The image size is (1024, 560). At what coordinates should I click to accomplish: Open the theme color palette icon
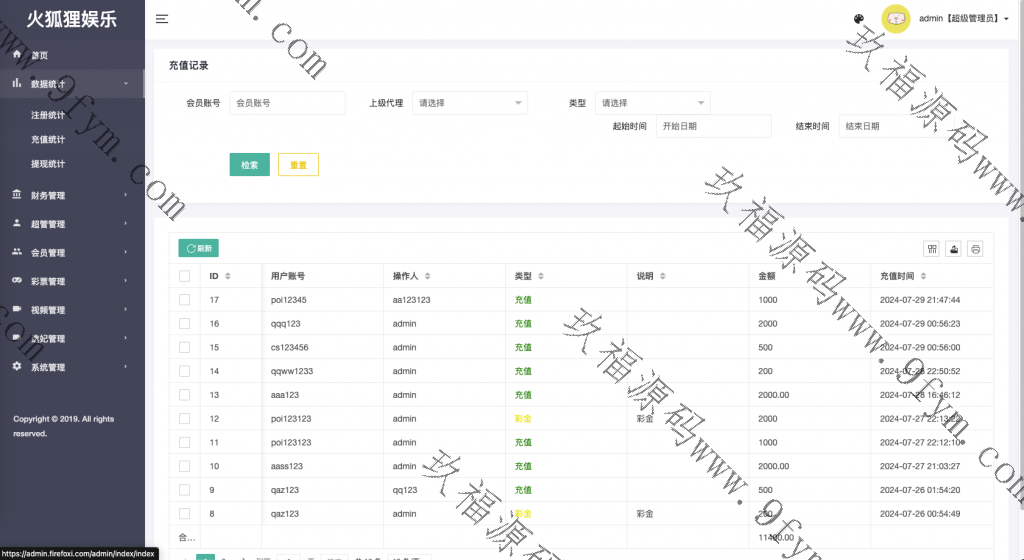tap(859, 19)
